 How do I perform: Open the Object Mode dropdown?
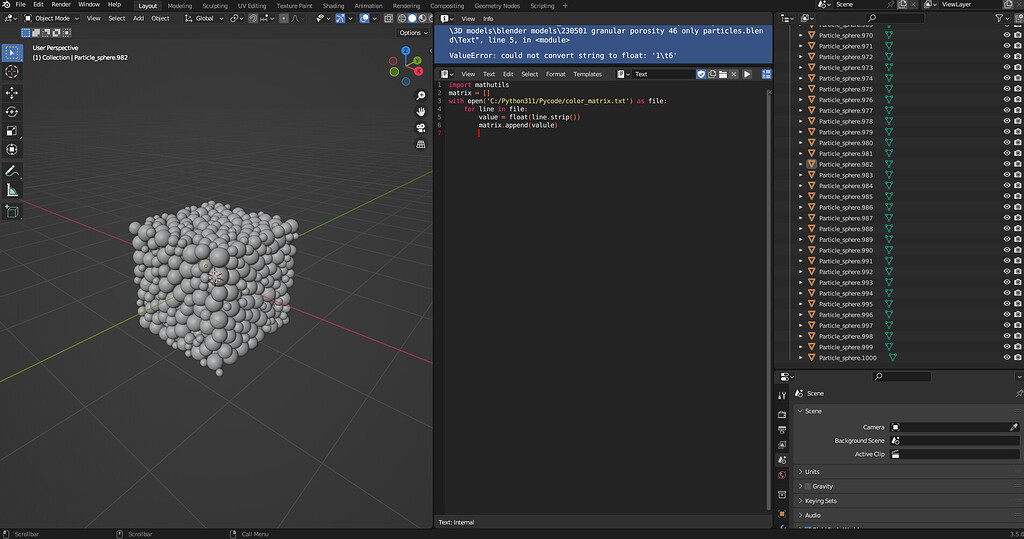[x=52, y=18]
